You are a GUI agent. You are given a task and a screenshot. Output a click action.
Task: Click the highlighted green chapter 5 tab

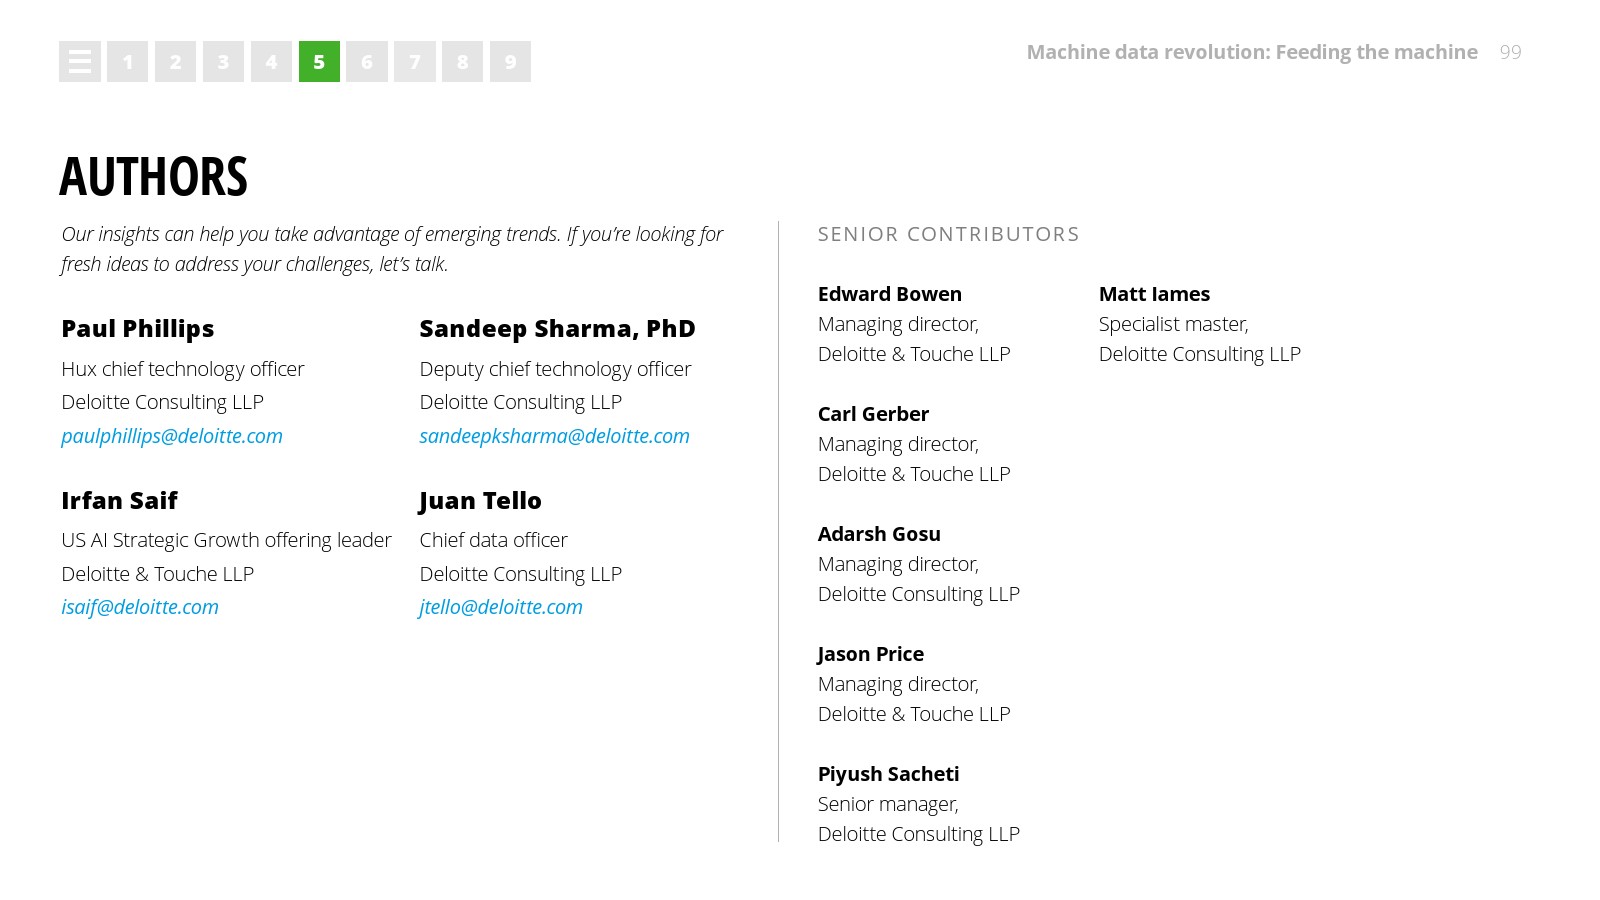pos(319,62)
